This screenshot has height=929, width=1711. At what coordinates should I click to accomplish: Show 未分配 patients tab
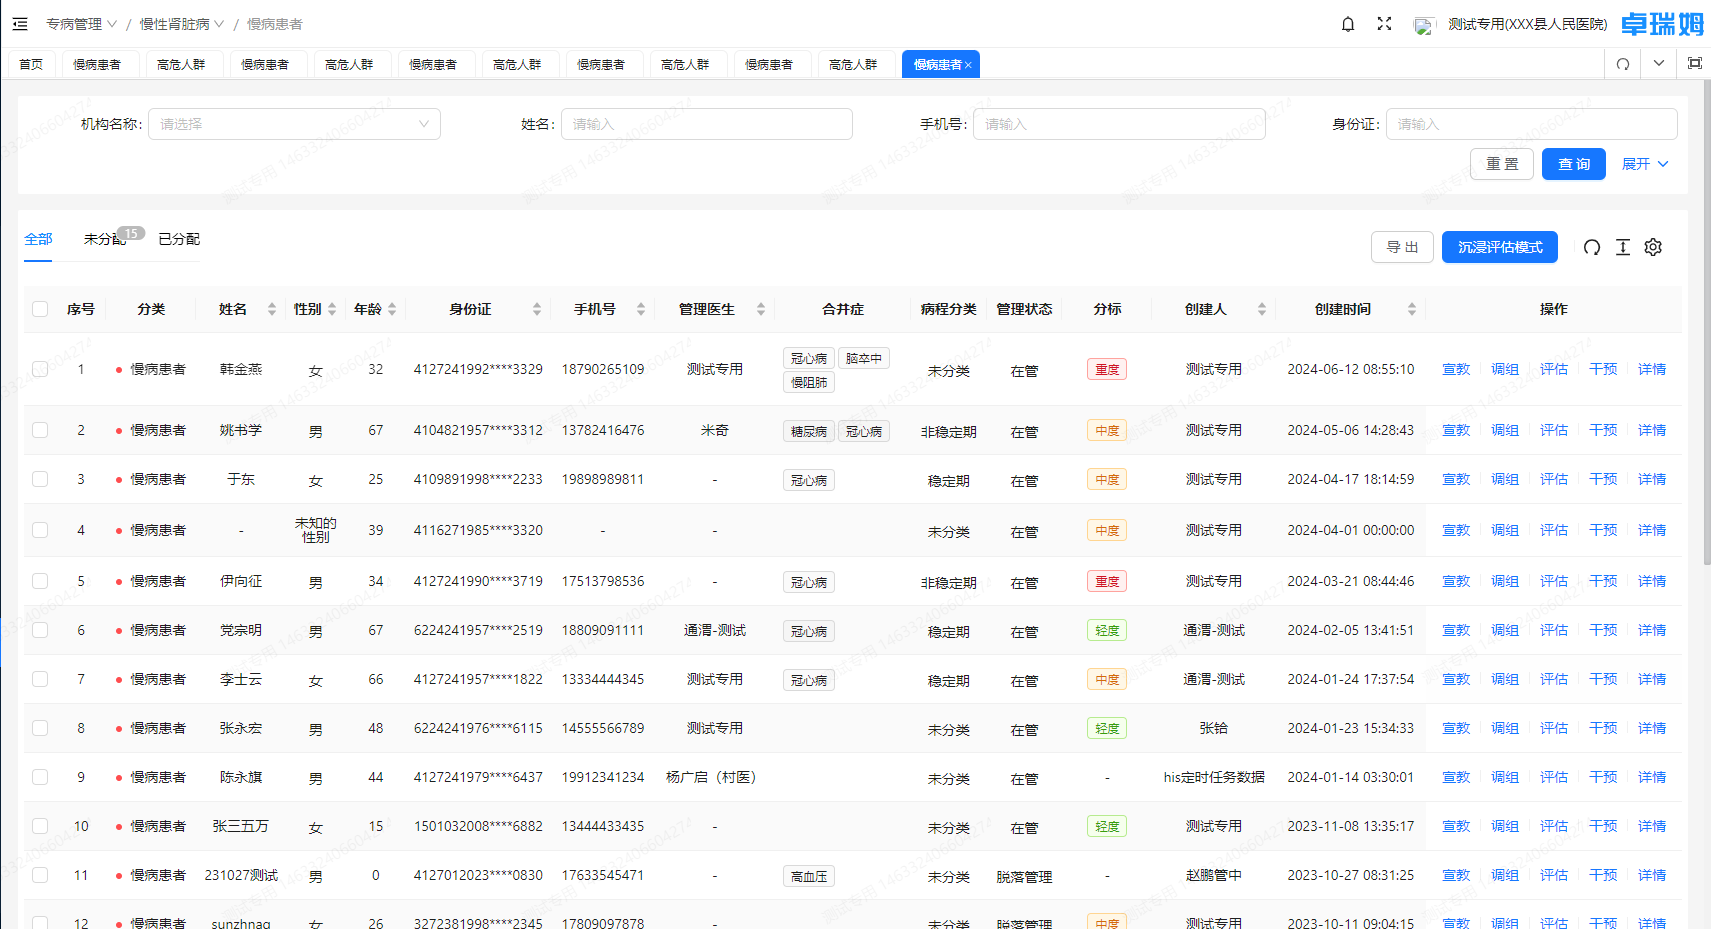[105, 239]
